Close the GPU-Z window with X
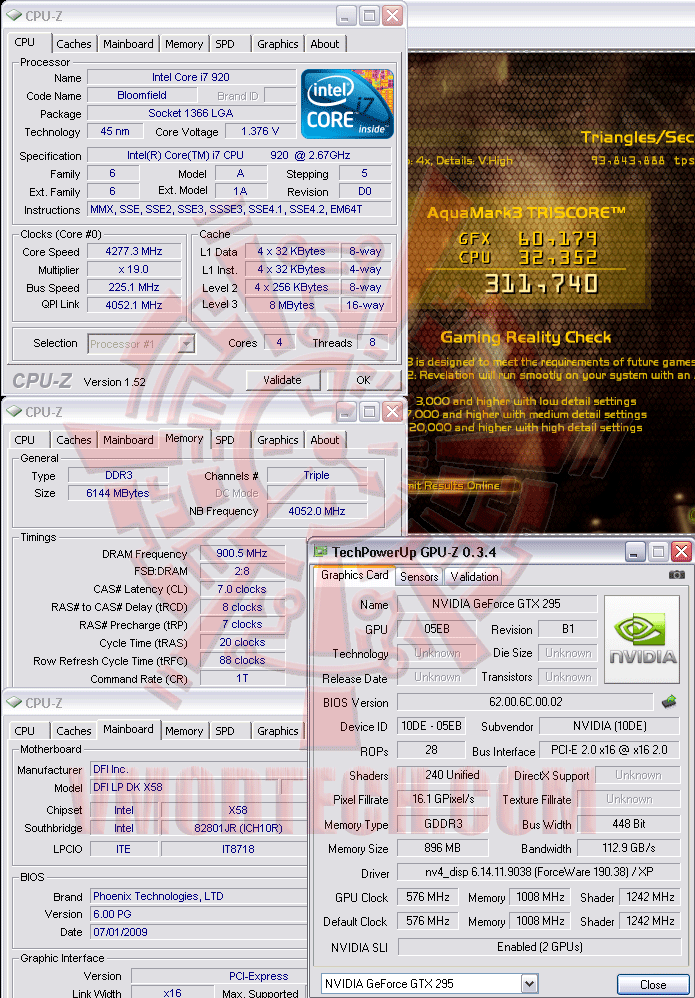695x998 pixels. (x=682, y=552)
